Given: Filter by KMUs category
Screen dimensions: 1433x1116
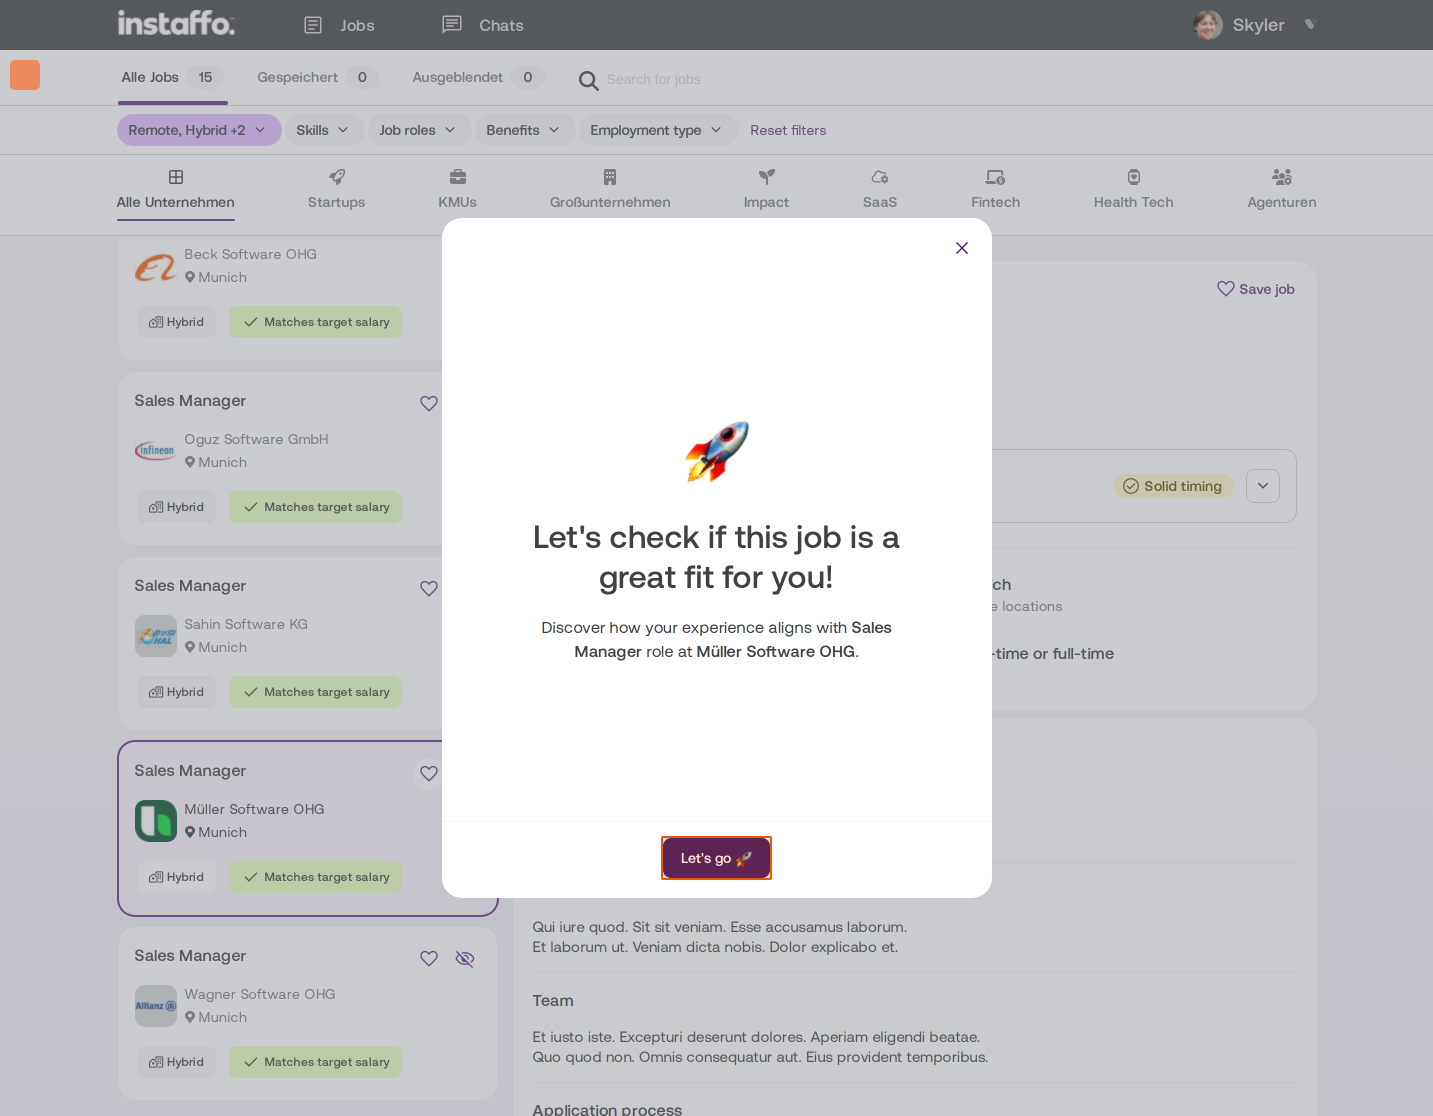Looking at the screenshot, I should click(x=458, y=190).
